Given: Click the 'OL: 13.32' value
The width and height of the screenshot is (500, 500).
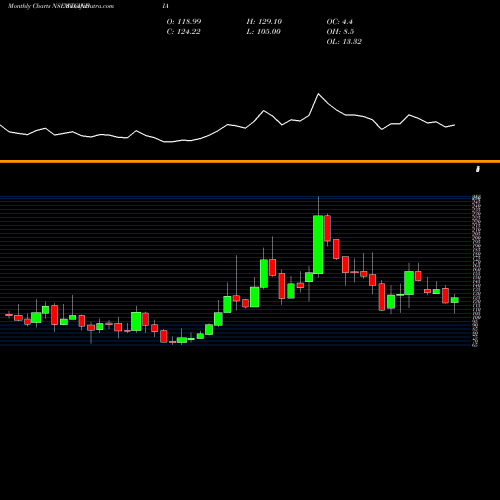Looking at the screenshot, I should pos(344,42).
